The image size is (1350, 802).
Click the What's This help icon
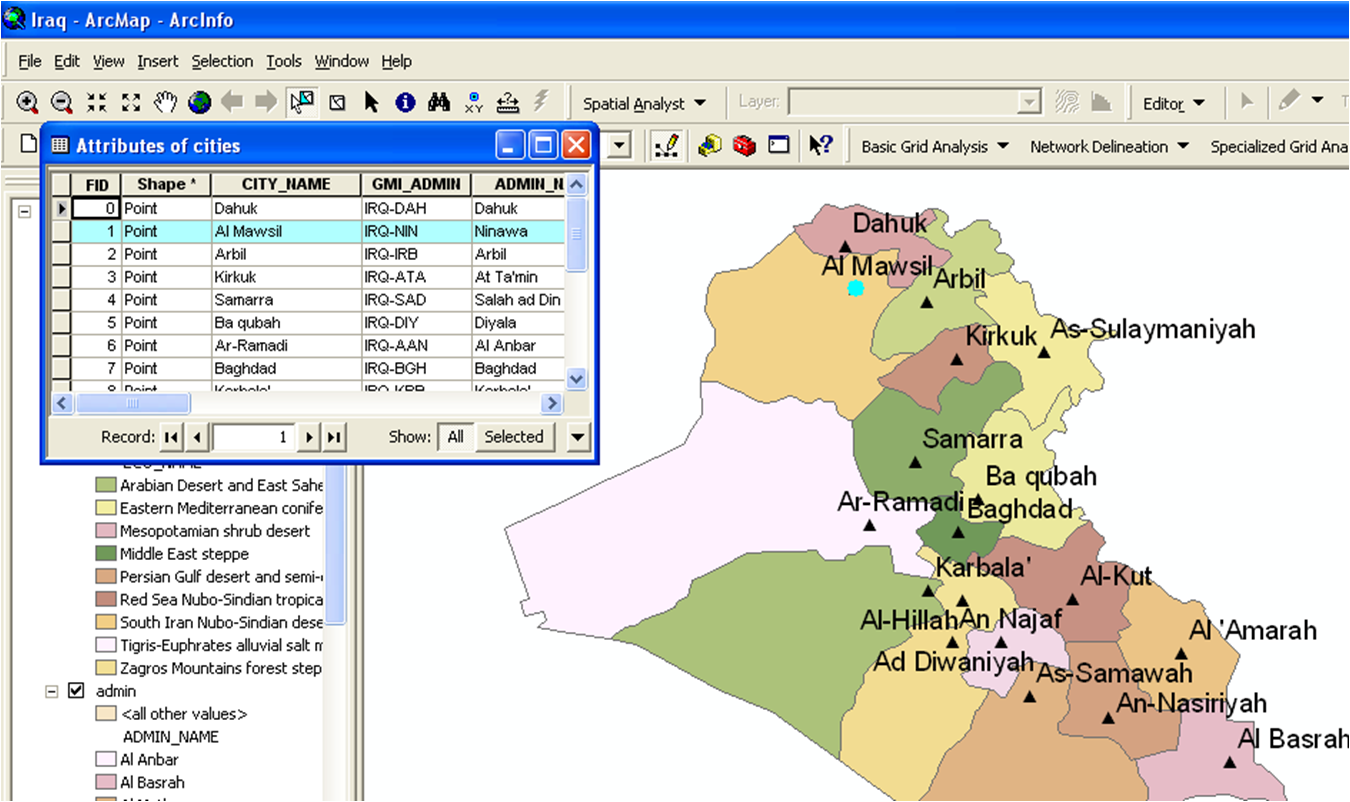coord(820,146)
